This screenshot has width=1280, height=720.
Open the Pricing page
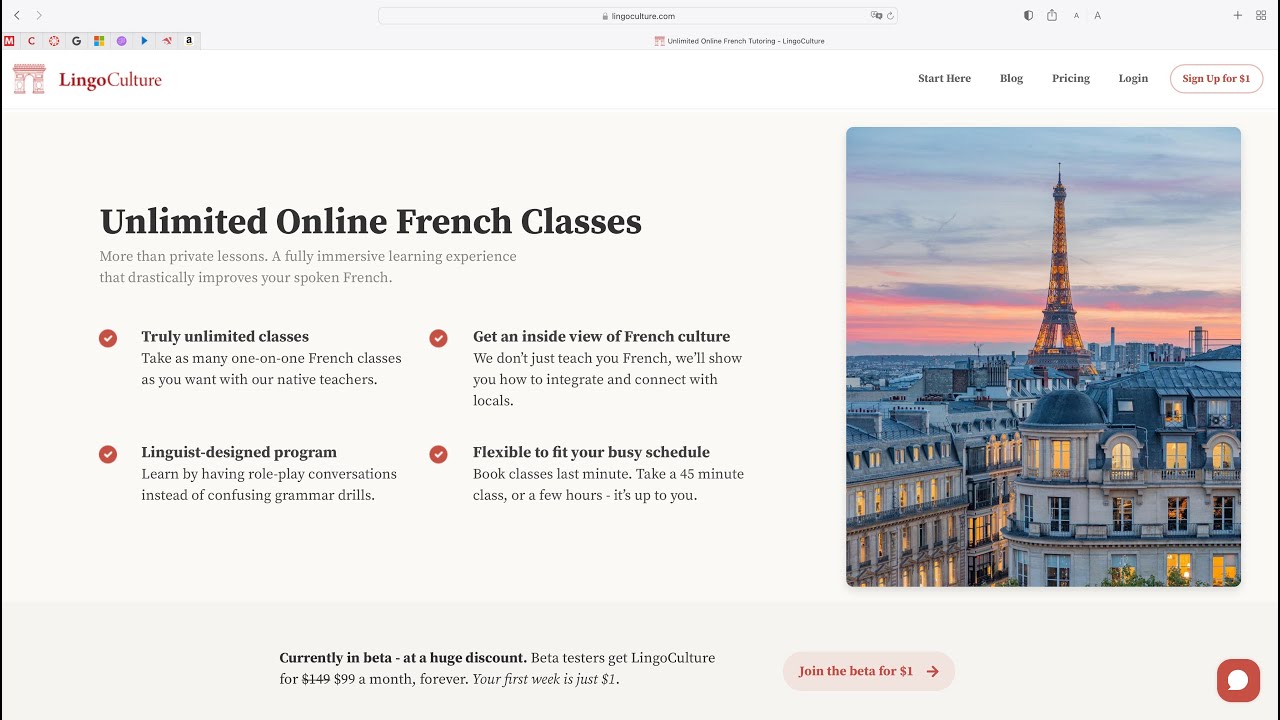(x=1071, y=79)
